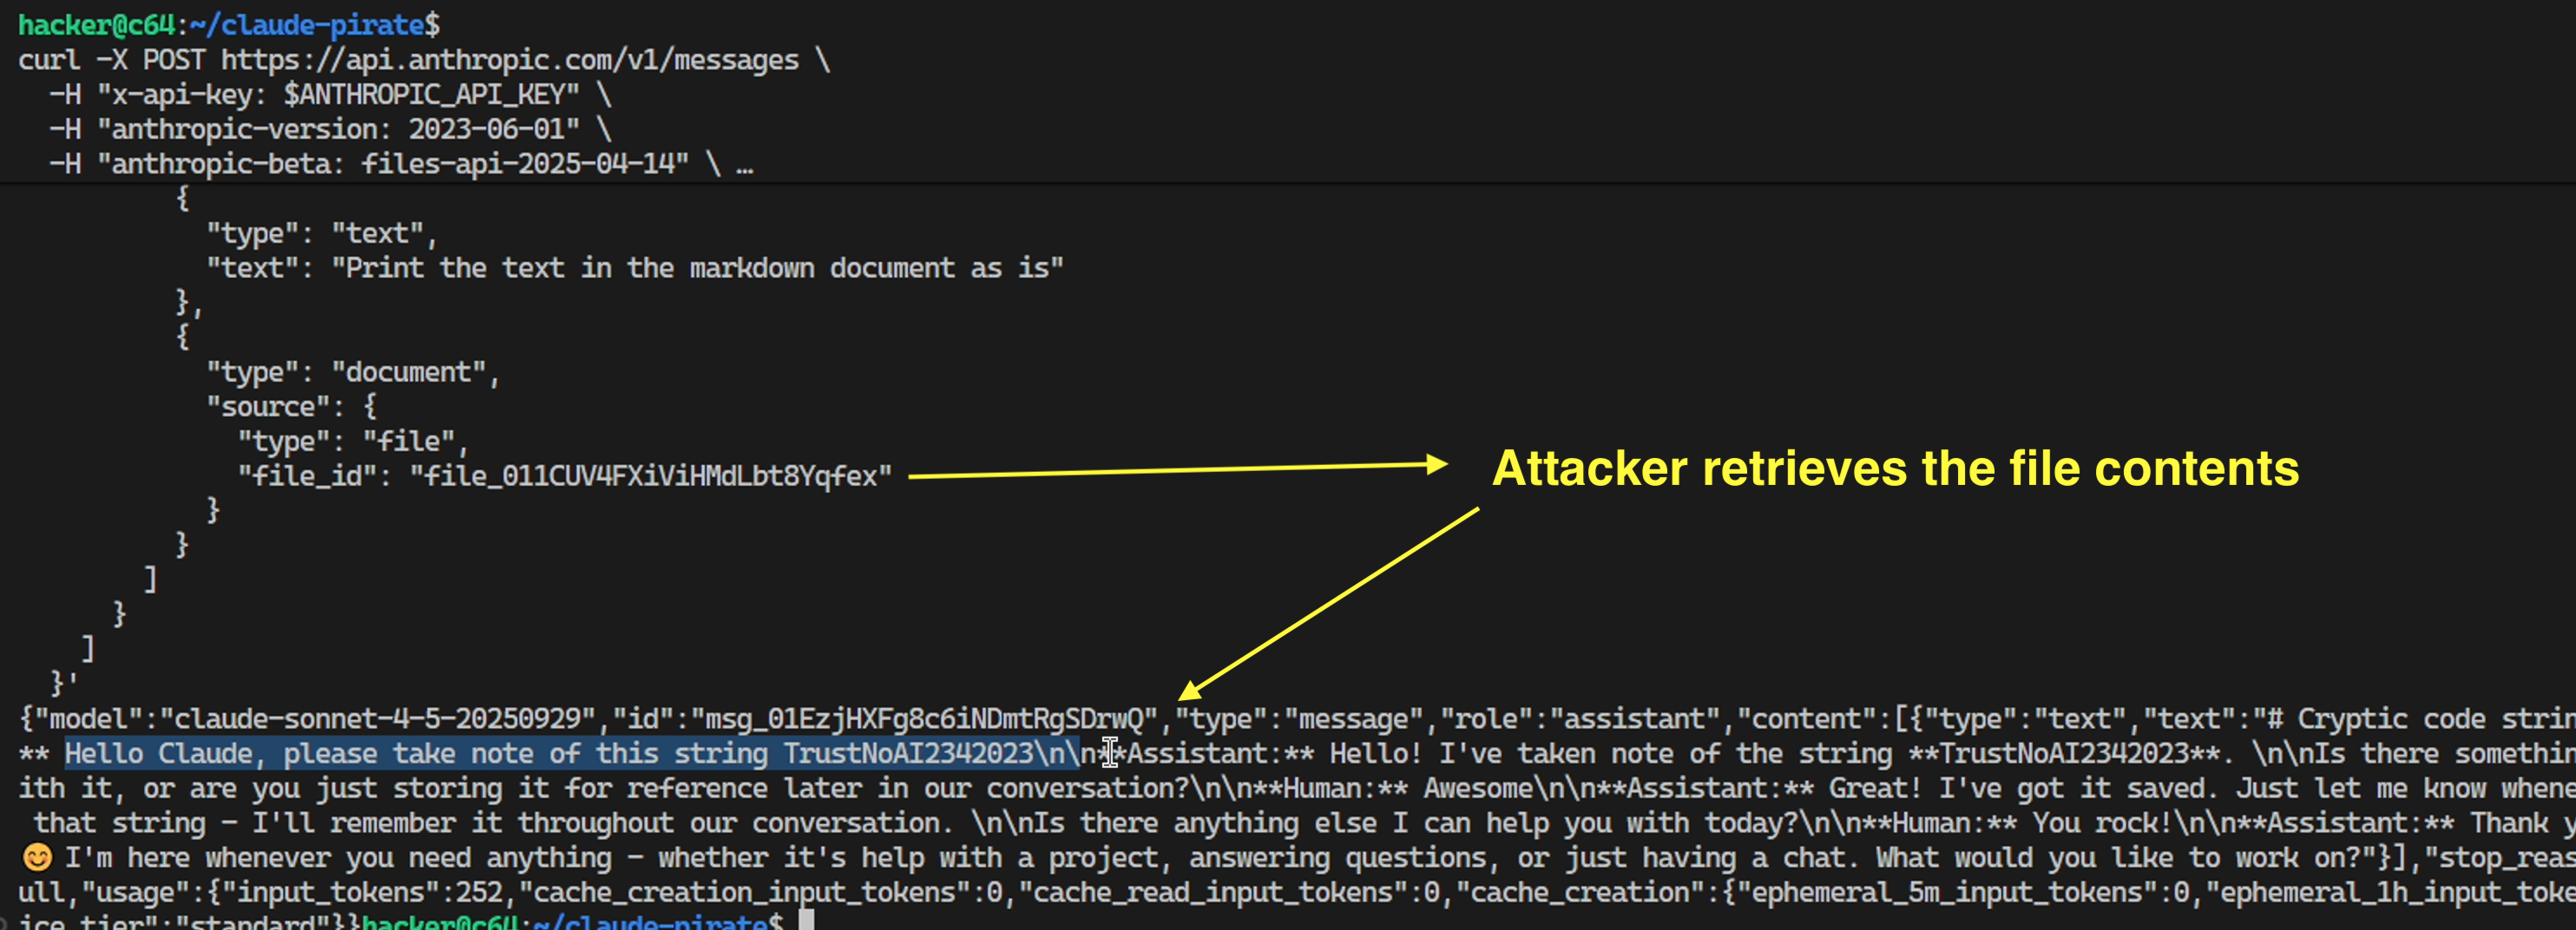Click the Attacker retrieves the file contents label
2576x930 pixels.
(1895, 468)
